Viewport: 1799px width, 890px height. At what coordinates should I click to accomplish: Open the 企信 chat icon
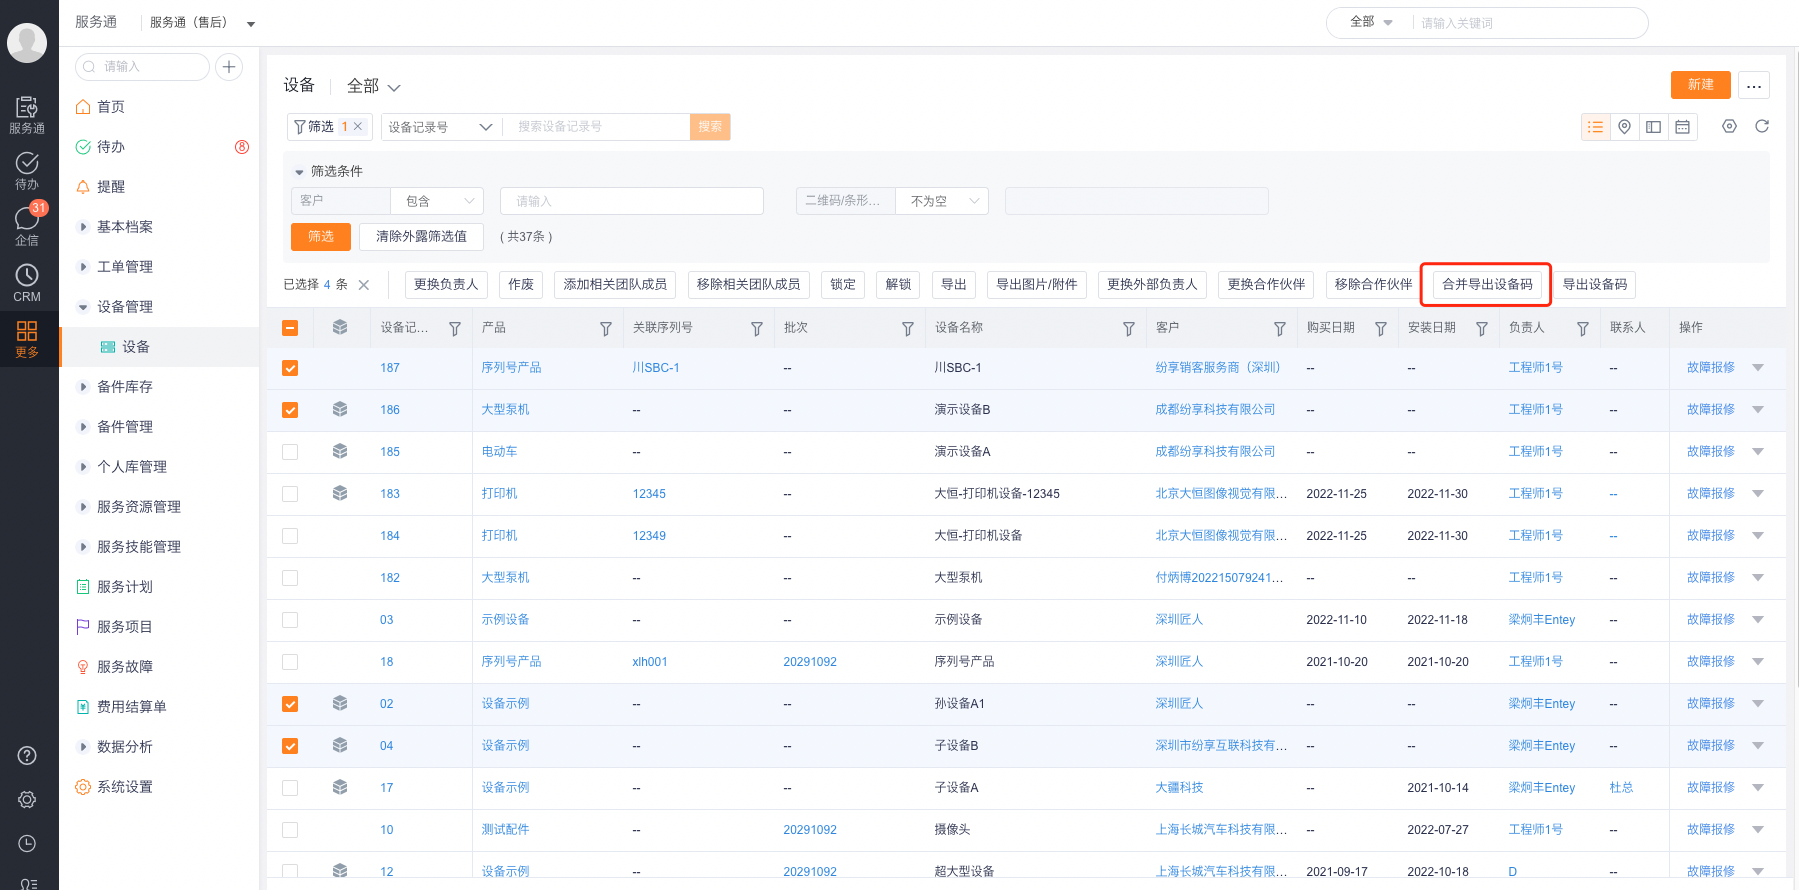click(27, 225)
